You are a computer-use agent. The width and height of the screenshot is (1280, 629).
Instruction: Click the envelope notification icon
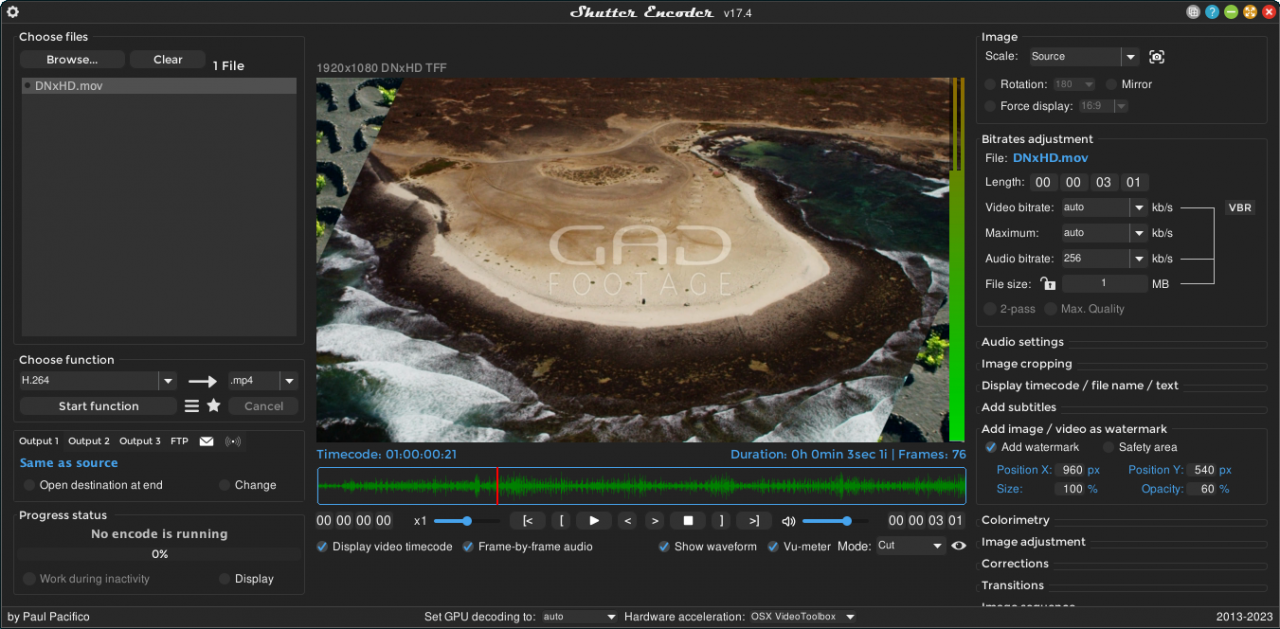coord(206,441)
